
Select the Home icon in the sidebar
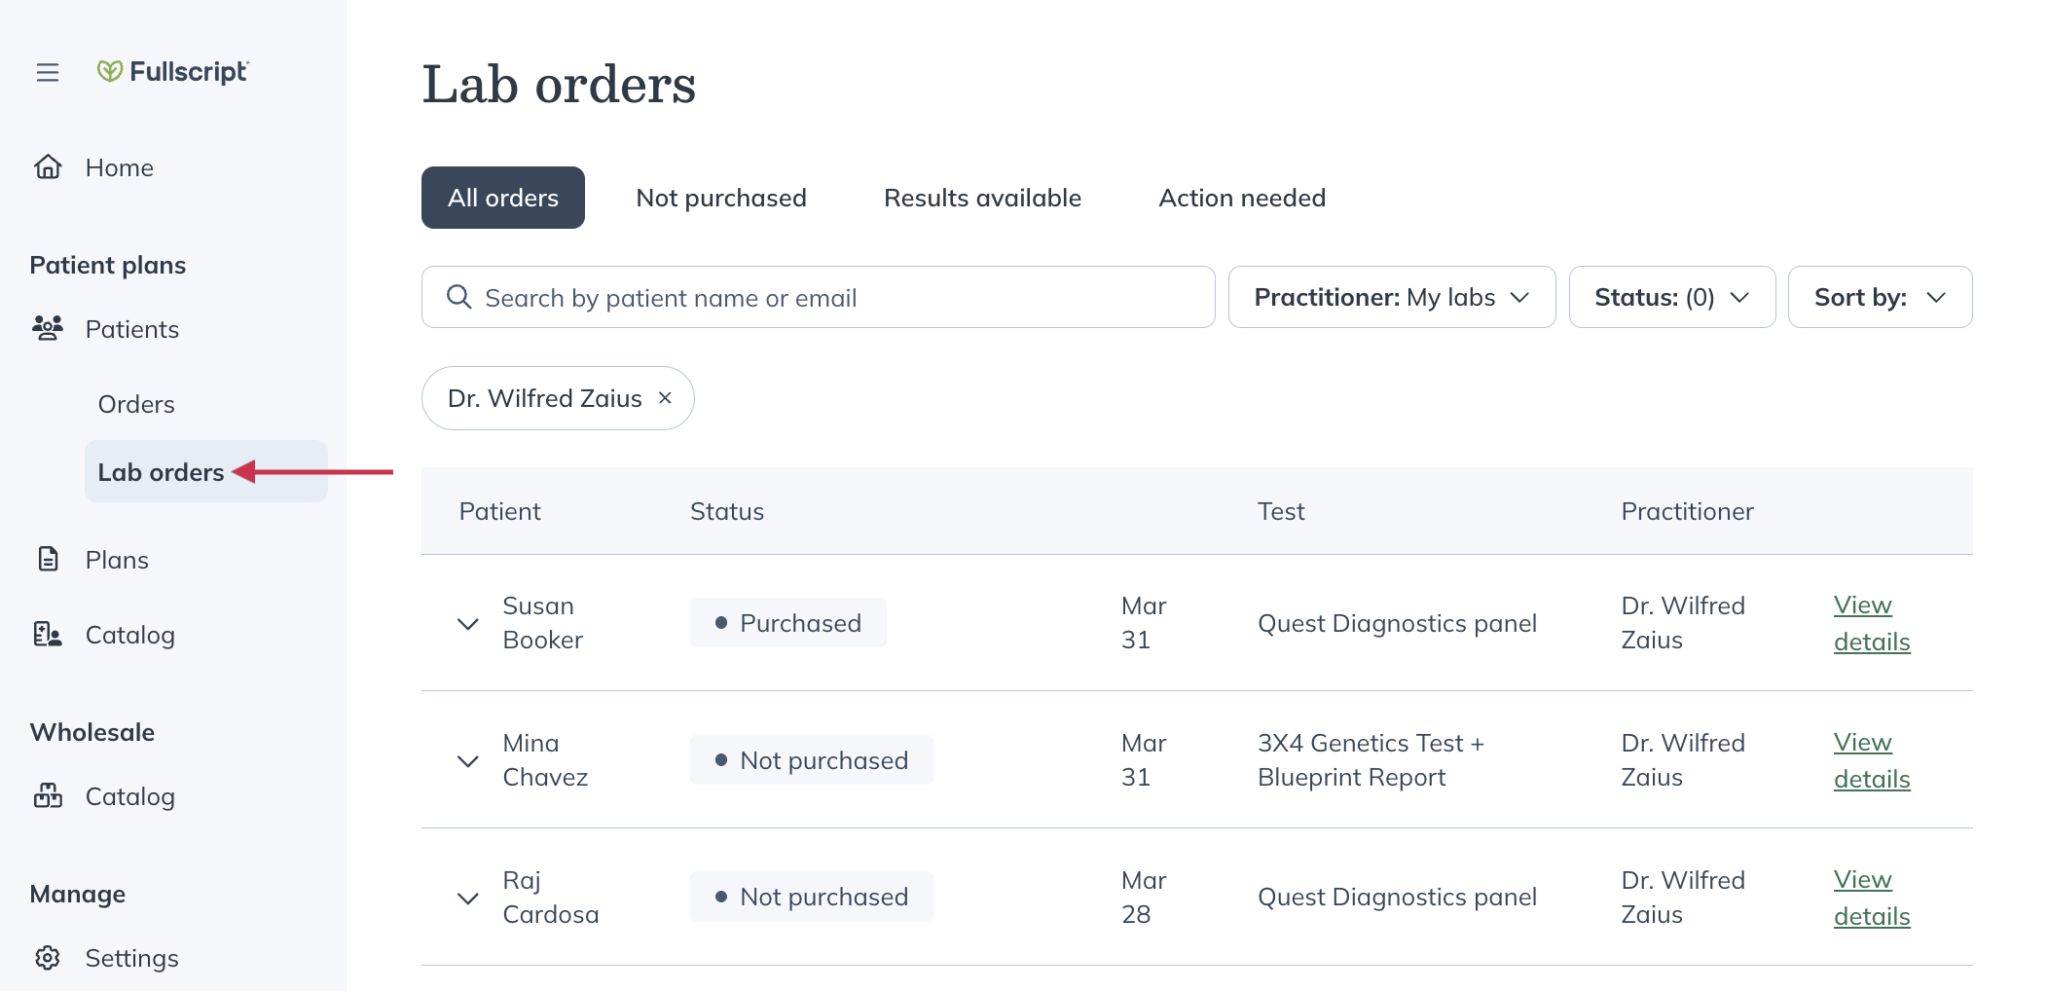click(48, 167)
